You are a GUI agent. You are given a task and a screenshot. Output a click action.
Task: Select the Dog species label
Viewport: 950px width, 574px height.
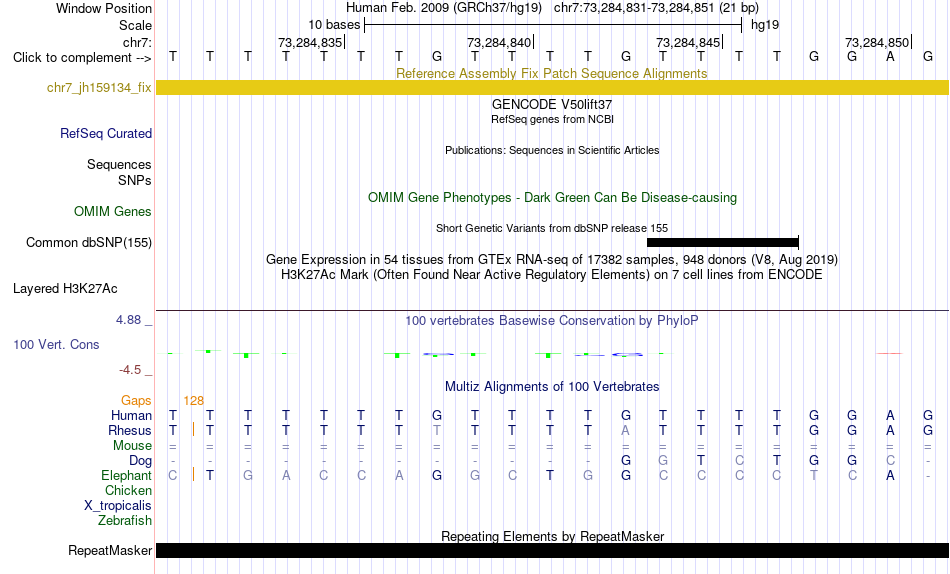pos(141,461)
